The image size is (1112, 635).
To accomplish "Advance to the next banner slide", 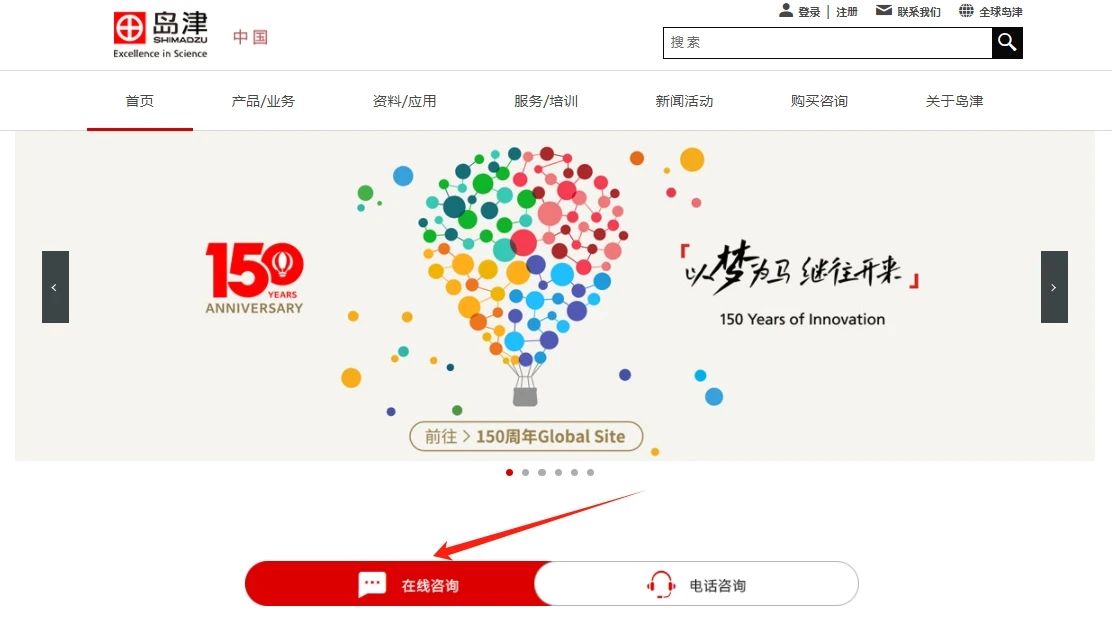I will click(1054, 287).
